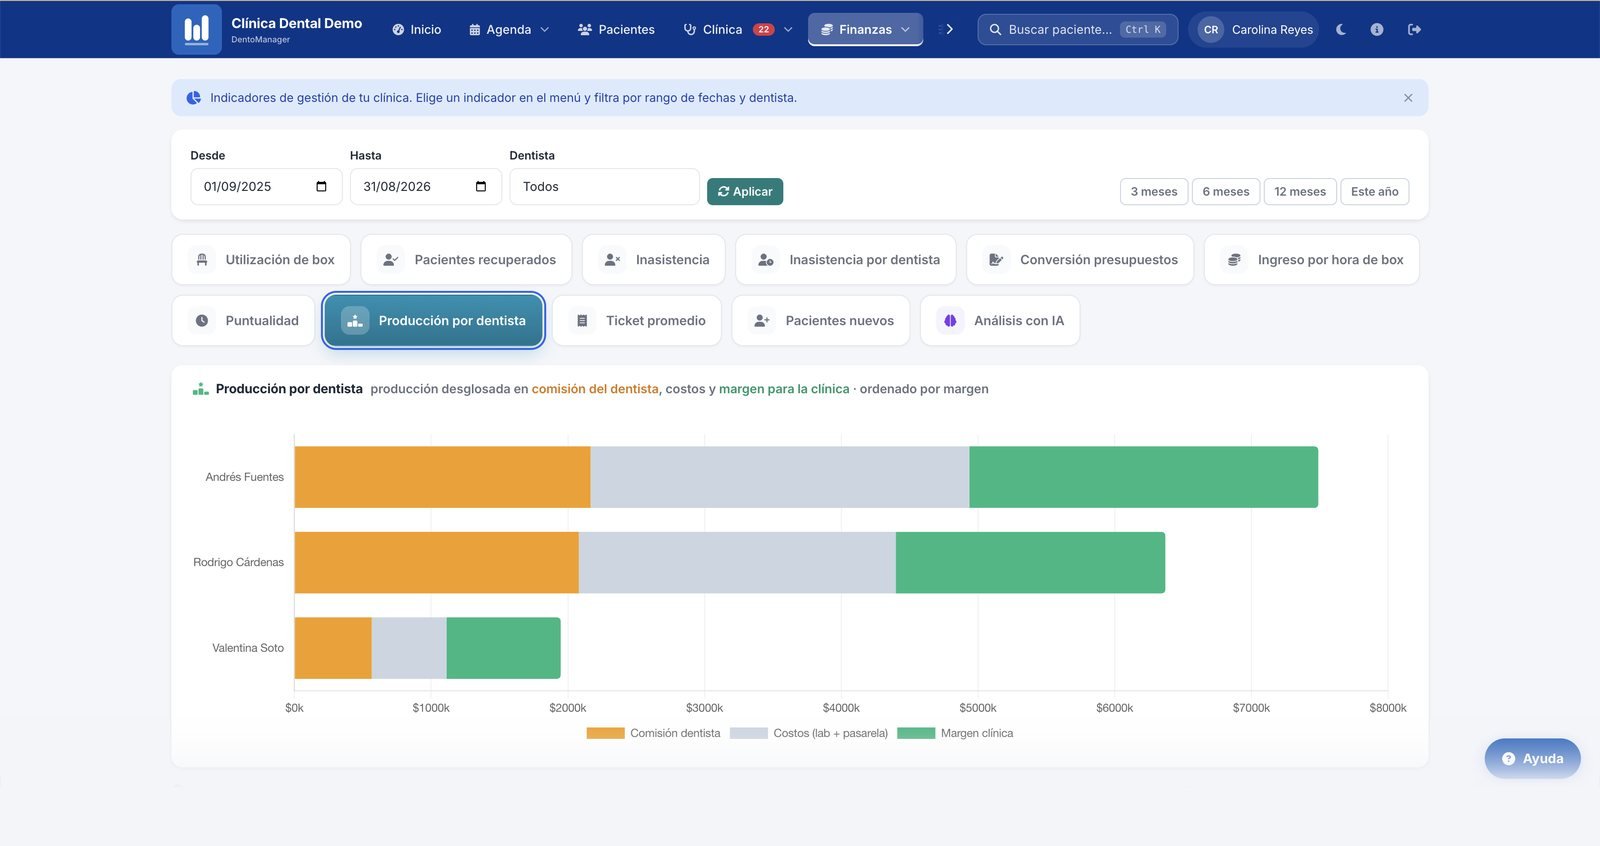Select Utilización de box indicator

click(x=261, y=260)
